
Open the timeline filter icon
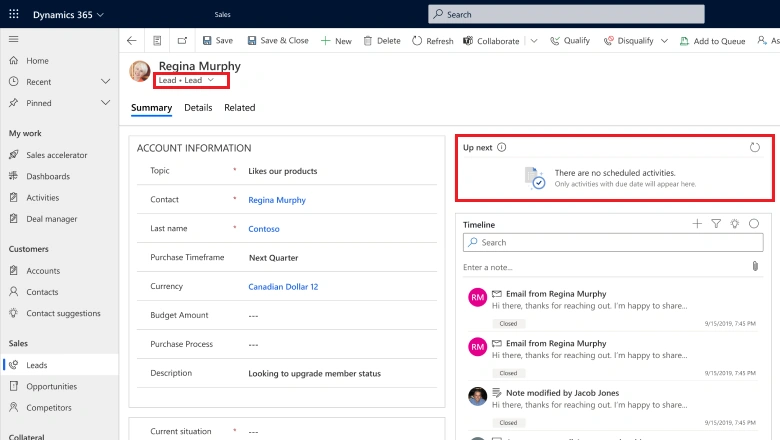pos(716,224)
